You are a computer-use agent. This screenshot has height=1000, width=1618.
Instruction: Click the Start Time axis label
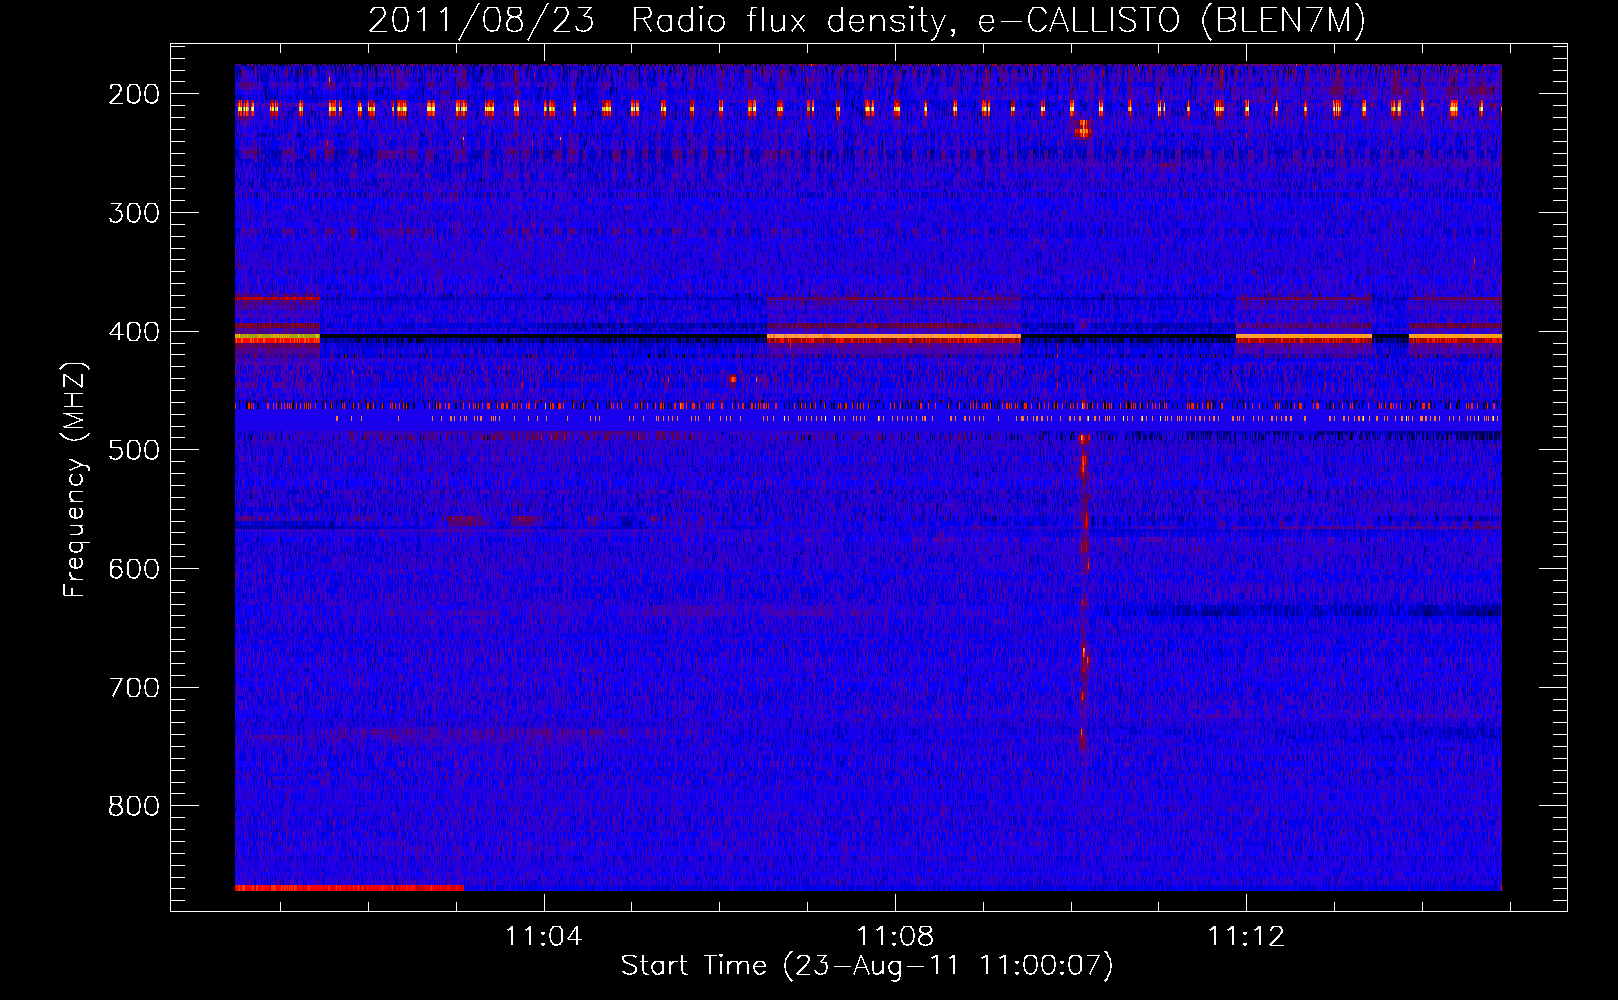866,966
